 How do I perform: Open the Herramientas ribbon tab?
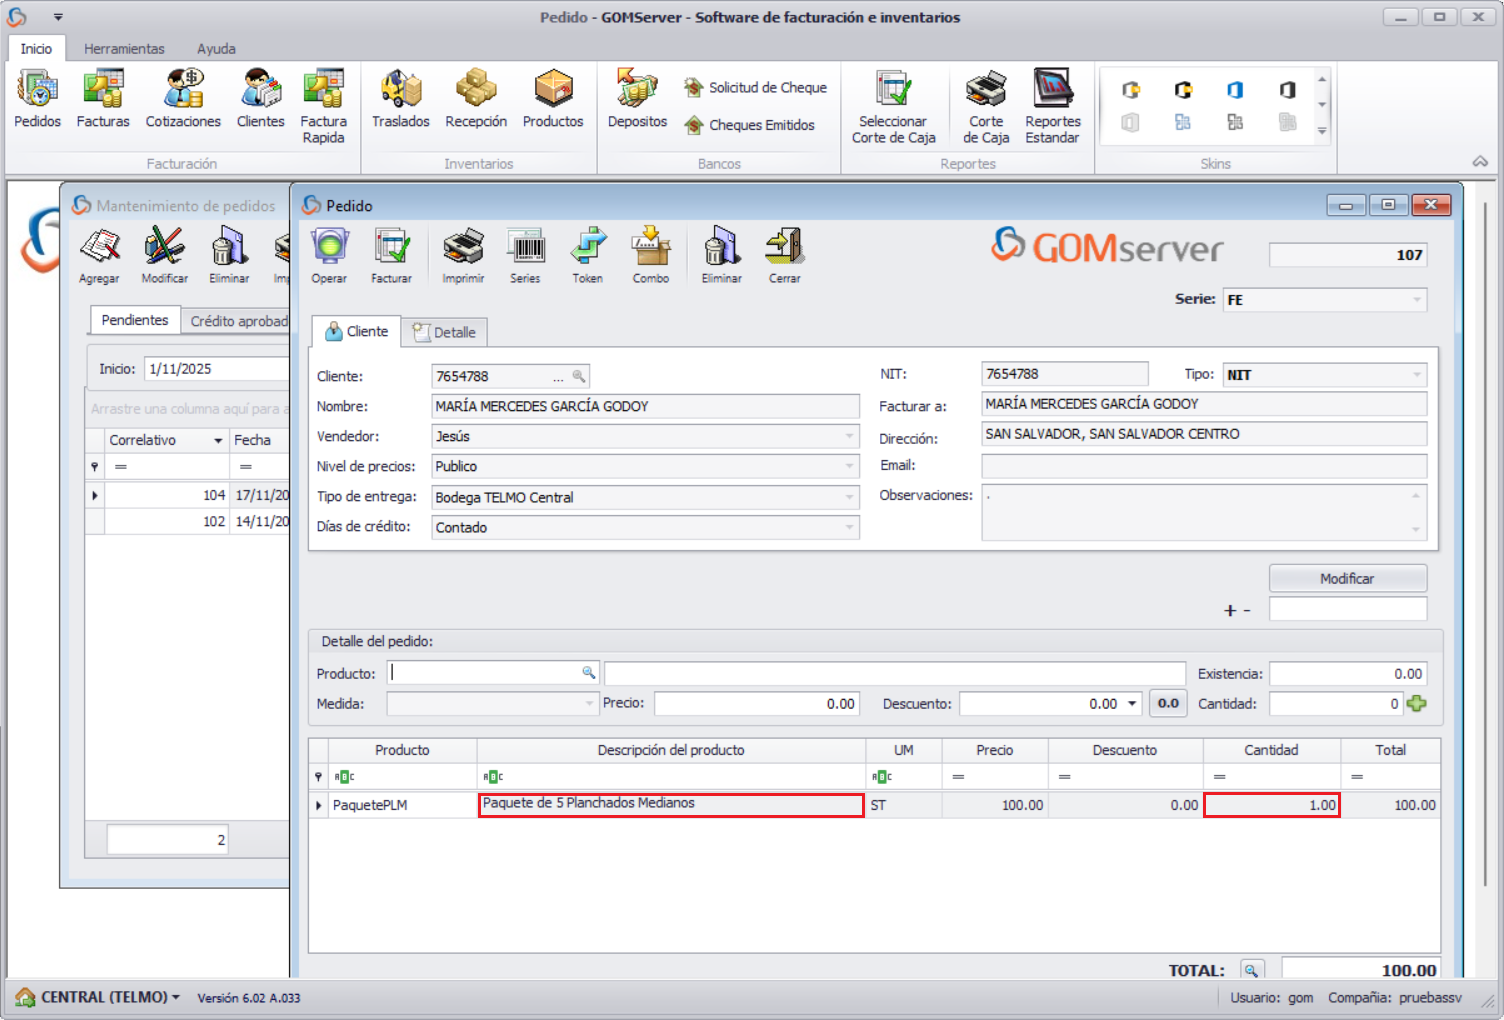(x=124, y=49)
